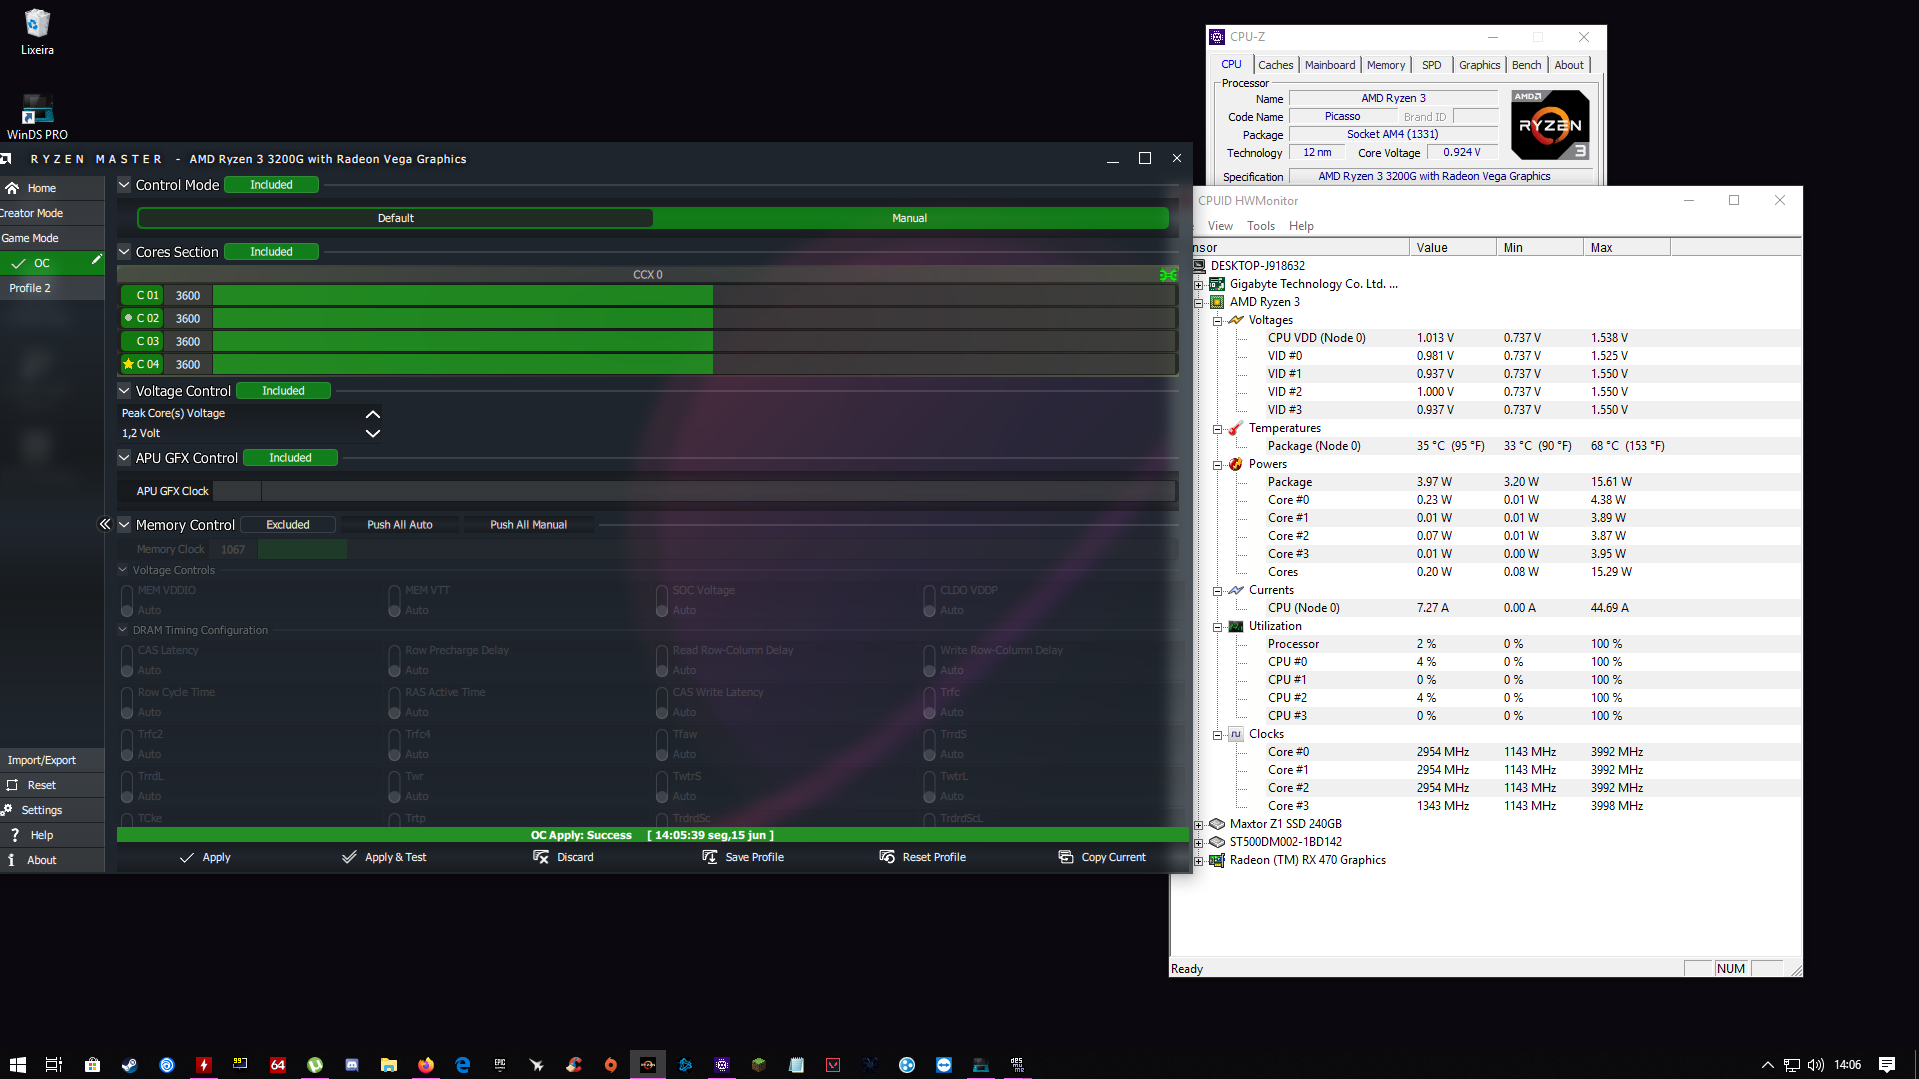Click Save Profile

(x=743, y=857)
